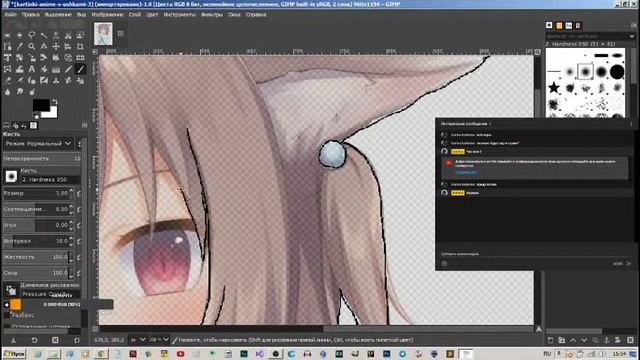Create a new layer in layers panel

tap(550, 340)
